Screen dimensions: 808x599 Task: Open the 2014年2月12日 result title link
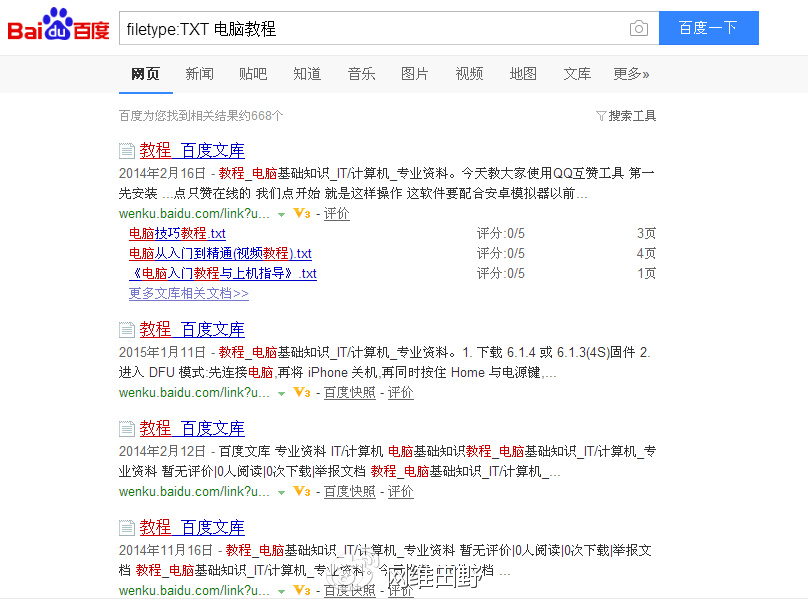pos(192,428)
